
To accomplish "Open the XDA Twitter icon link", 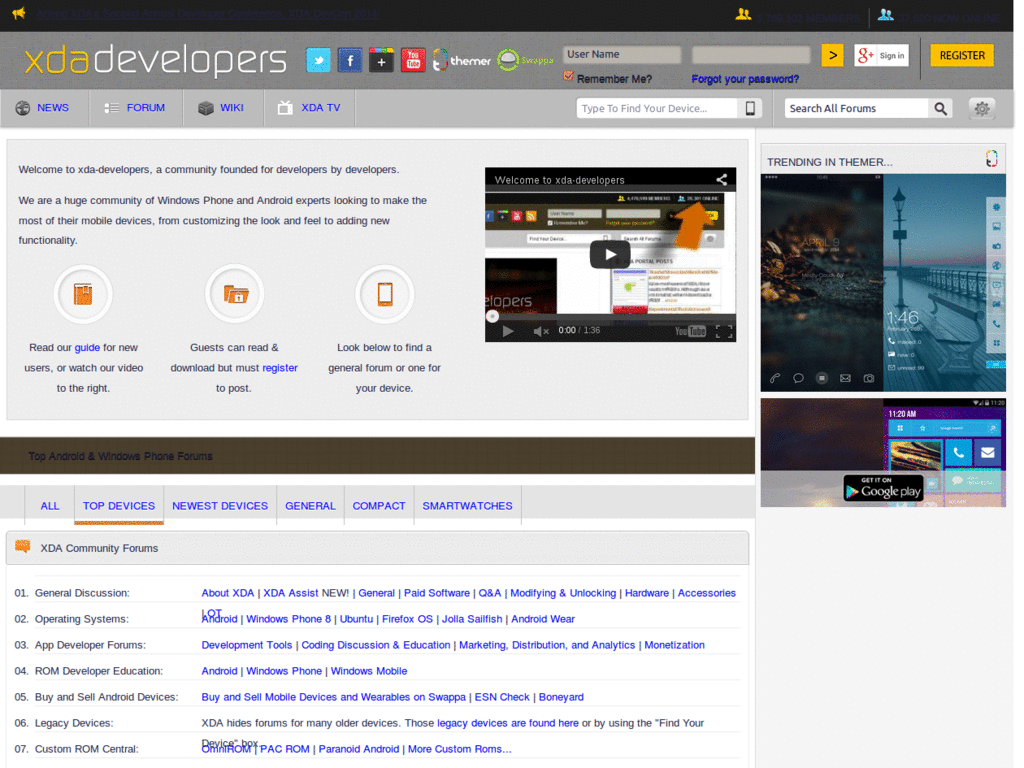I will (x=318, y=60).
